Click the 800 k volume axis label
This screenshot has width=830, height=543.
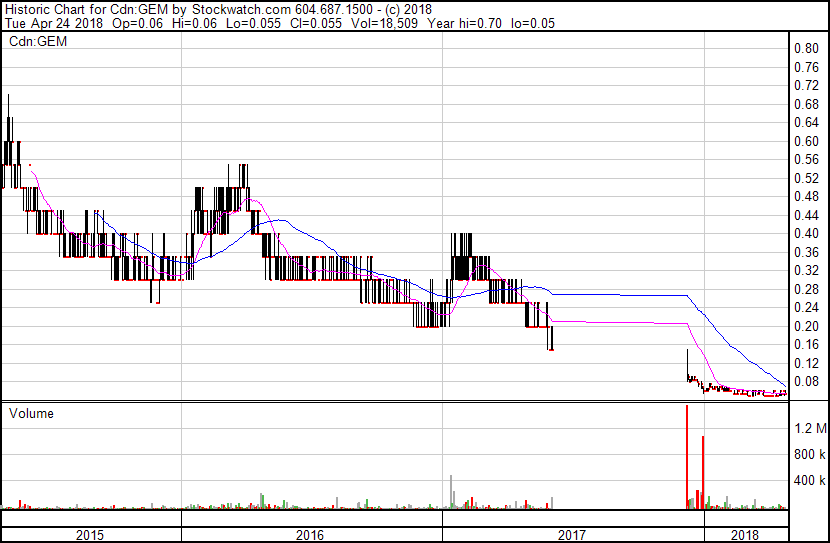click(809, 455)
